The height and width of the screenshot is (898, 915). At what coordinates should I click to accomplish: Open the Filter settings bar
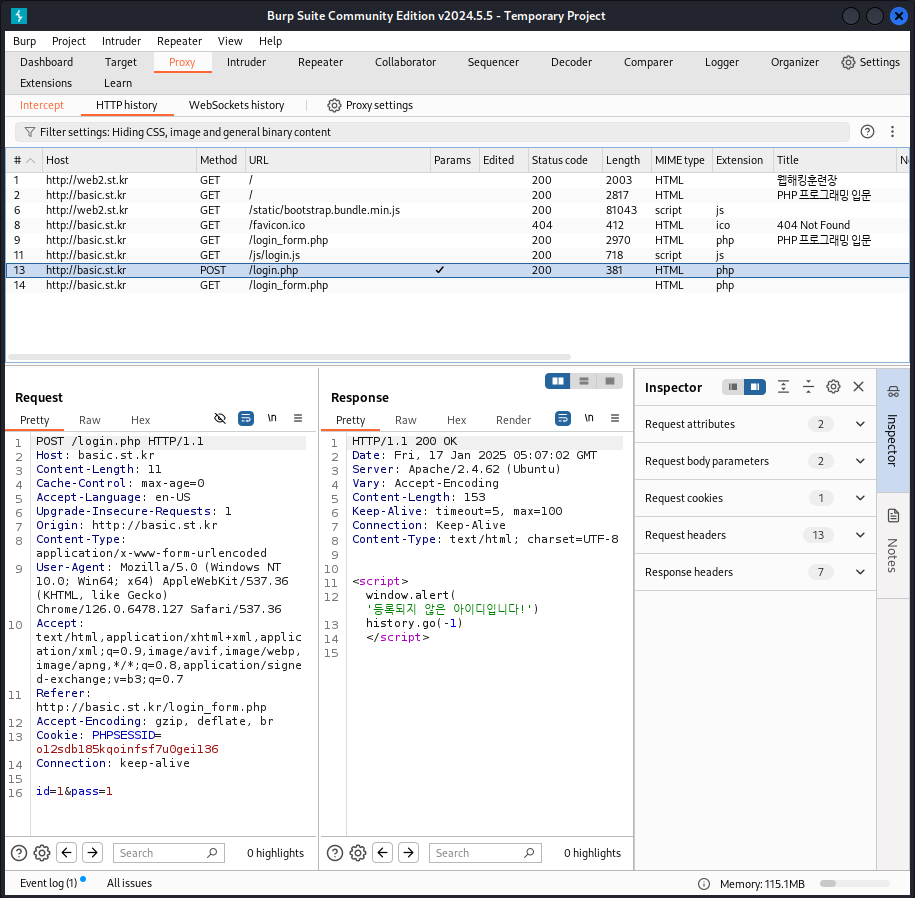tap(432, 132)
